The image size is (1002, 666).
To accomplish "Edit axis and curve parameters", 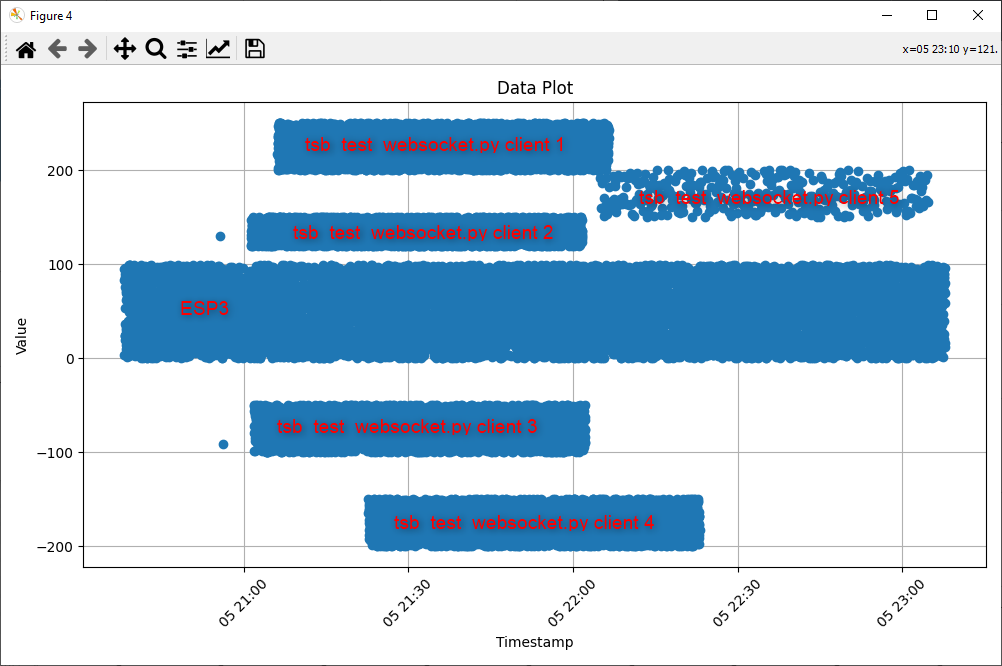I will coord(218,49).
